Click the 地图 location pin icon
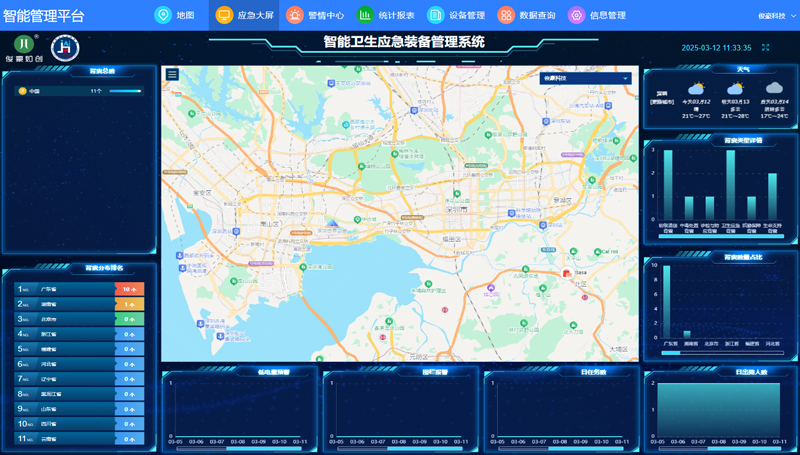Screen dimensions: 800x455 163,15
